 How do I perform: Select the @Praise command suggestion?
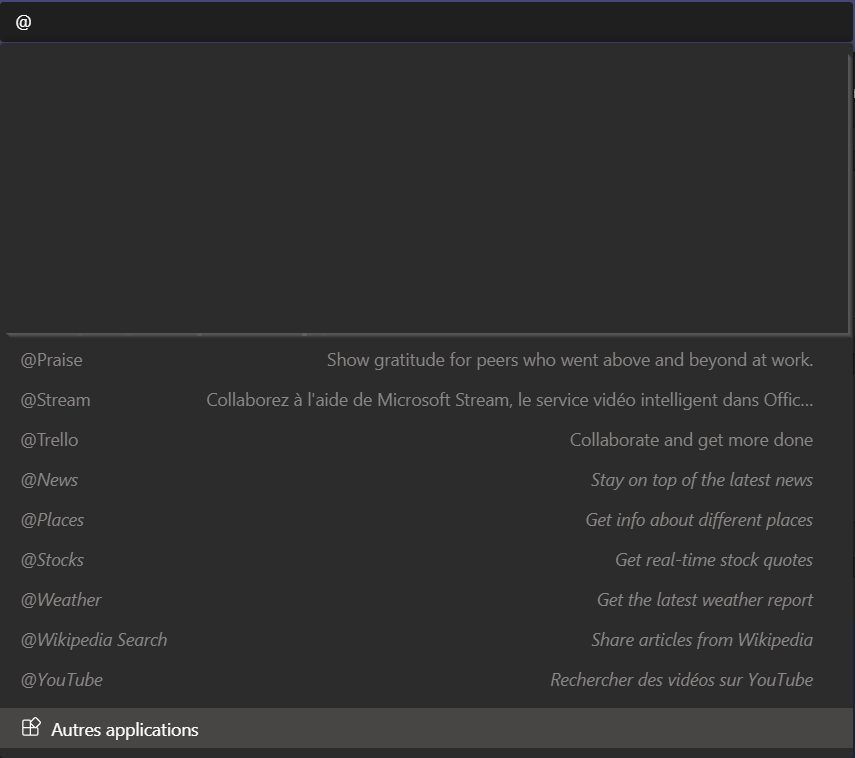425,360
